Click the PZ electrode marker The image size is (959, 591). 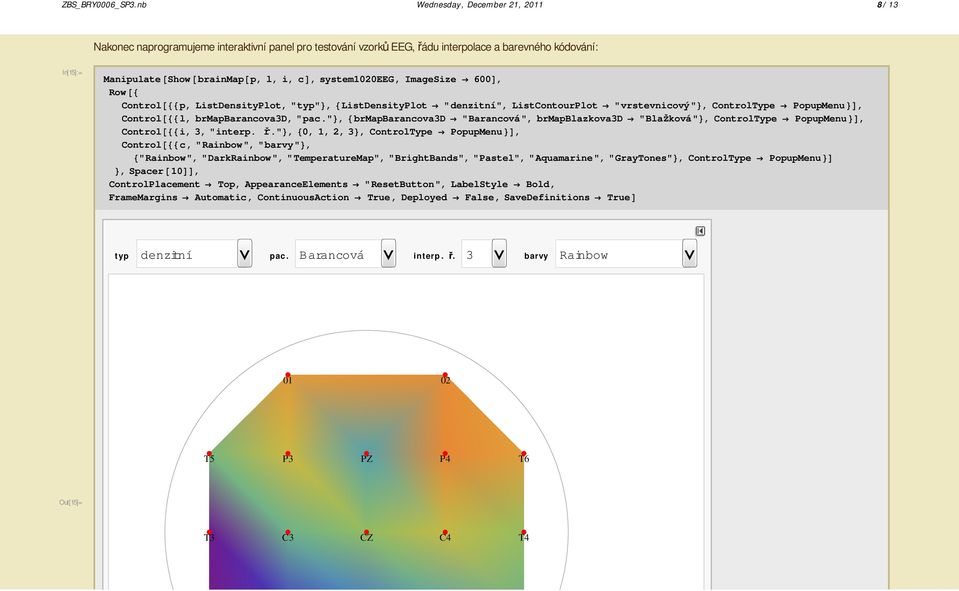coord(366,454)
